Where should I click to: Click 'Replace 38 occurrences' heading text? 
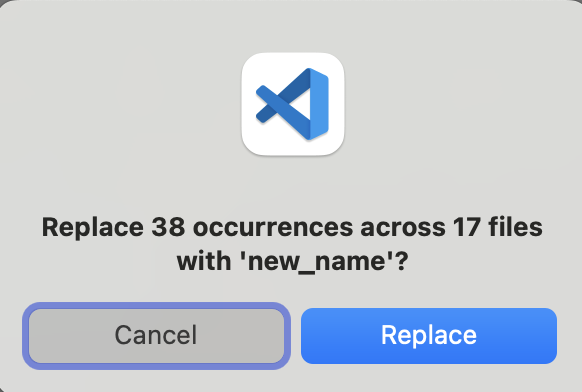pyautogui.click(x=197, y=227)
